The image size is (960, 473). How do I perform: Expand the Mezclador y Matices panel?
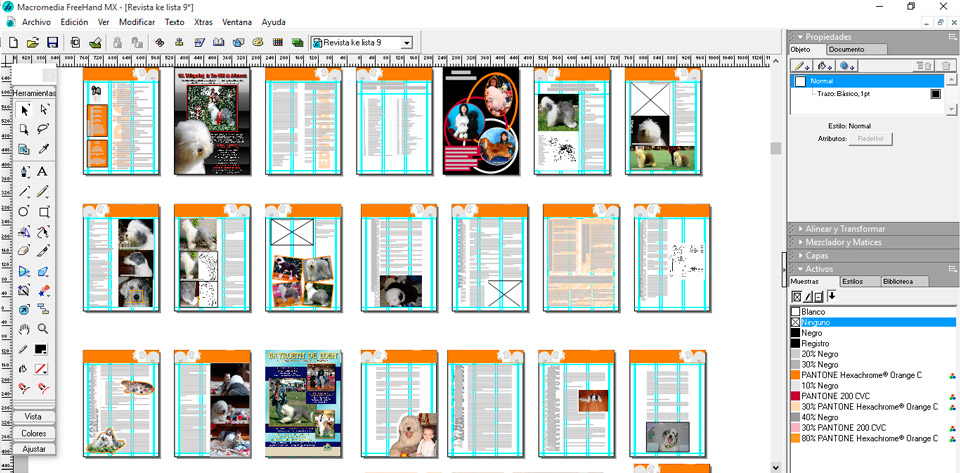843,242
